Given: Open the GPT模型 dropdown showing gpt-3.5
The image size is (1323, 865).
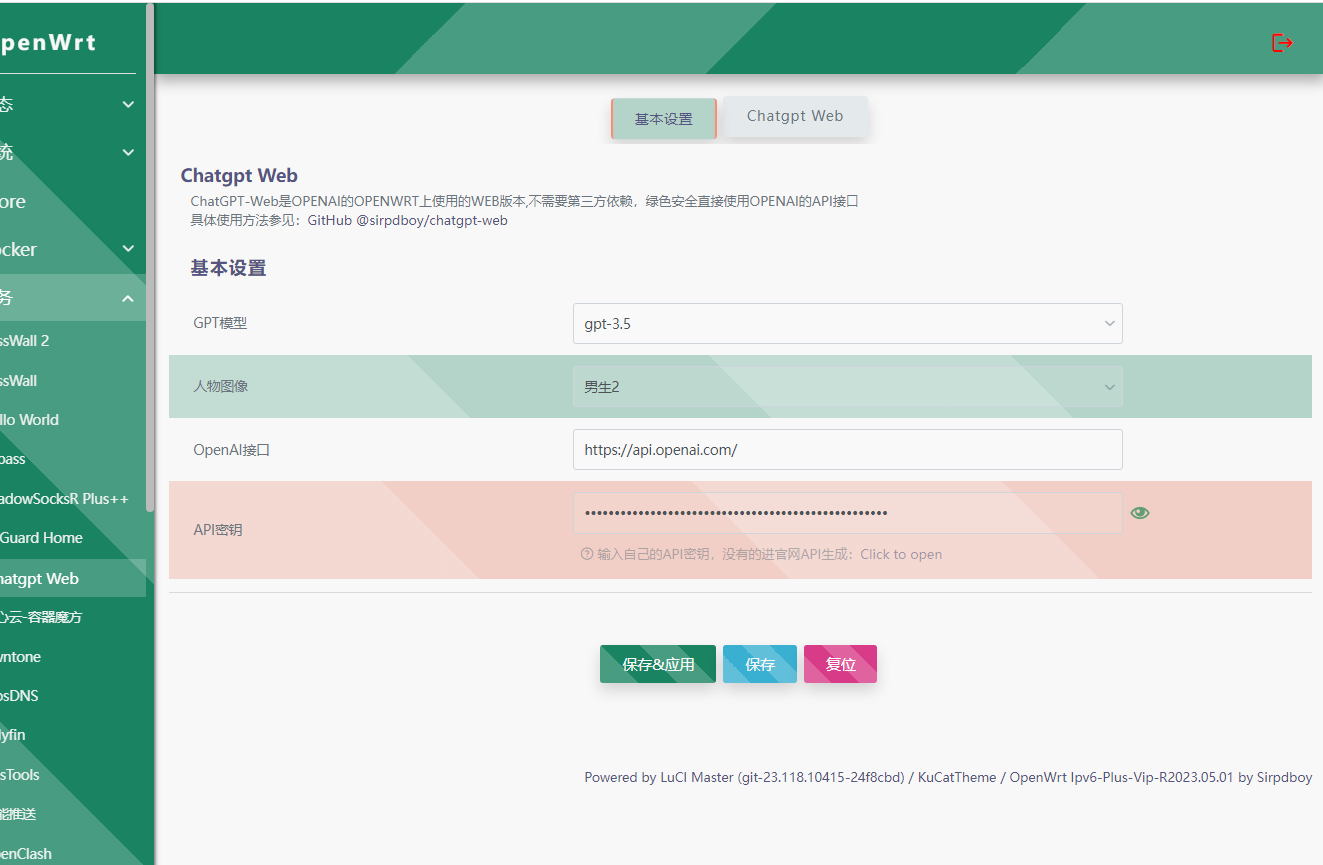Looking at the screenshot, I should click(847, 324).
